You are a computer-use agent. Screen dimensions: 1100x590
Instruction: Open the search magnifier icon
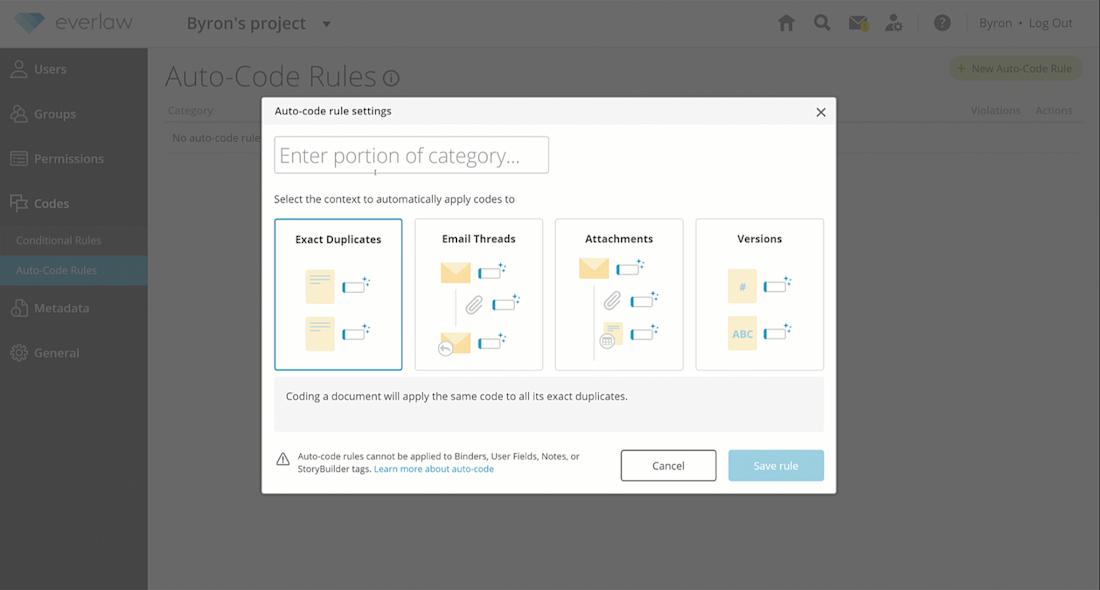[x=822, y=23]
